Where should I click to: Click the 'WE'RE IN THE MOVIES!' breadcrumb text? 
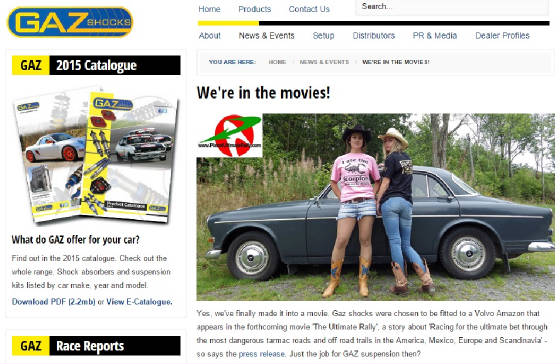[x=396, y=62]
